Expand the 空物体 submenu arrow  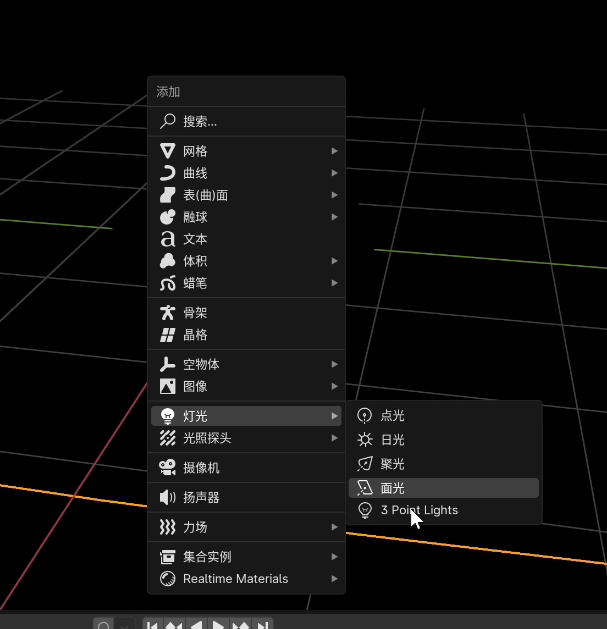(x=334, y=364)
